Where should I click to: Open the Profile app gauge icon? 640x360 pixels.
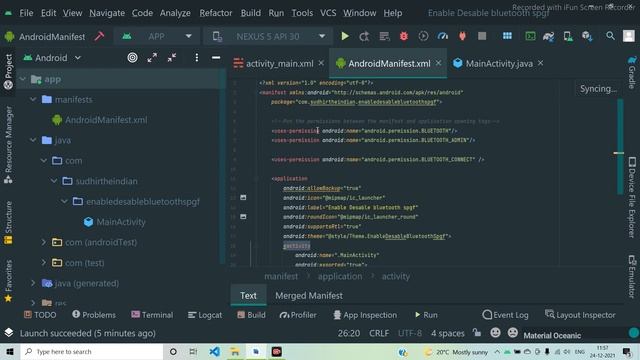(443, 36)
